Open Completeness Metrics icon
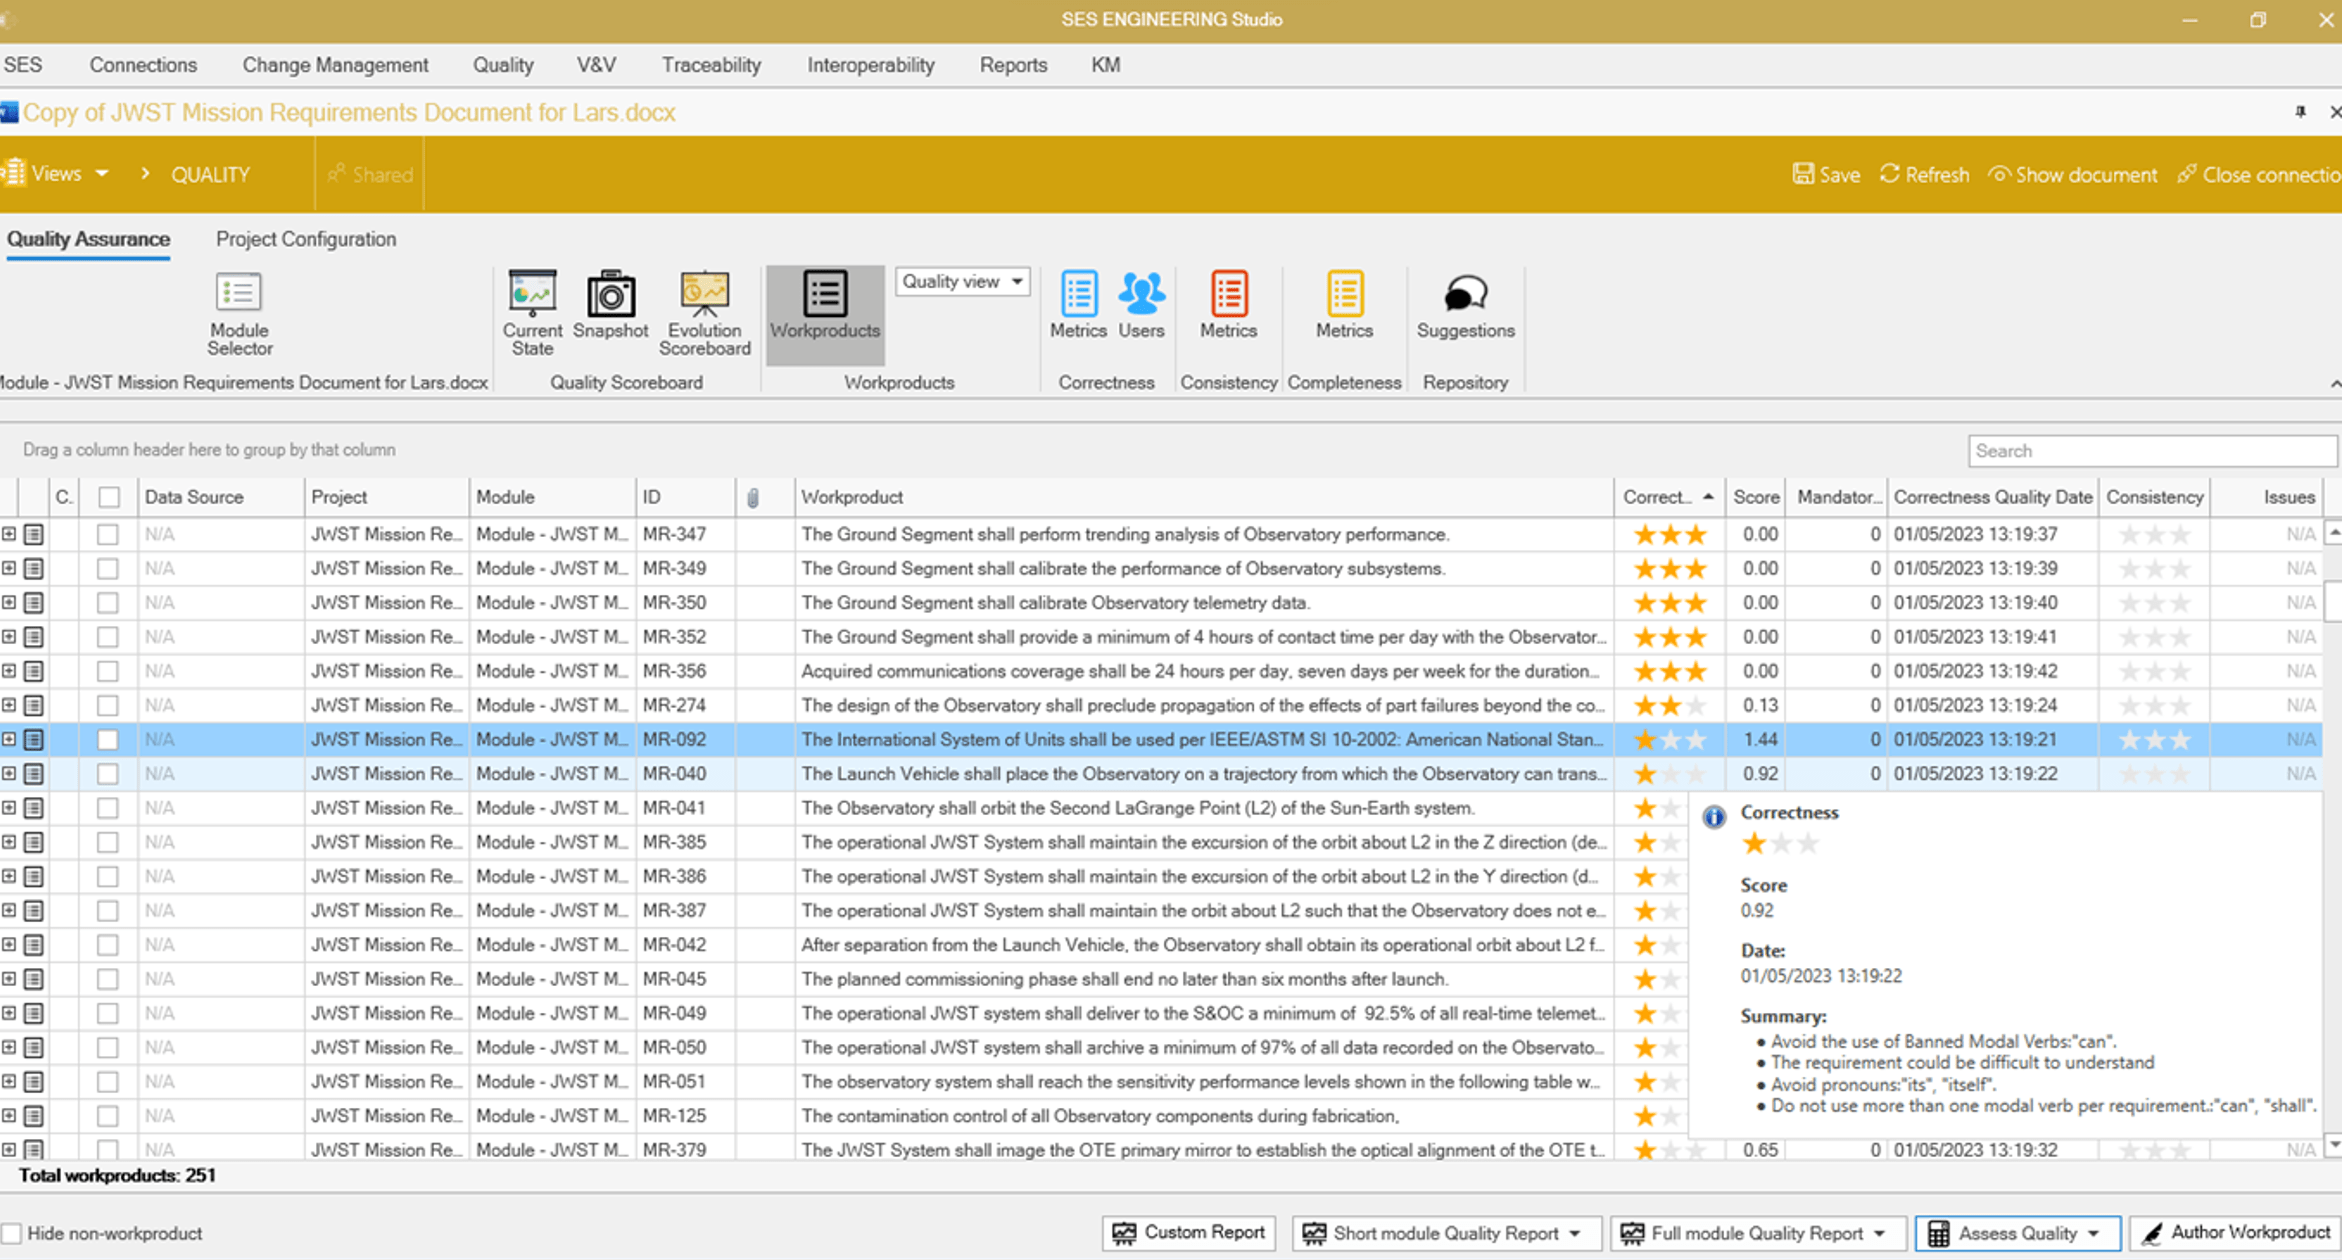This screenshot has width=2342, height=1260. coord(1344,305)
